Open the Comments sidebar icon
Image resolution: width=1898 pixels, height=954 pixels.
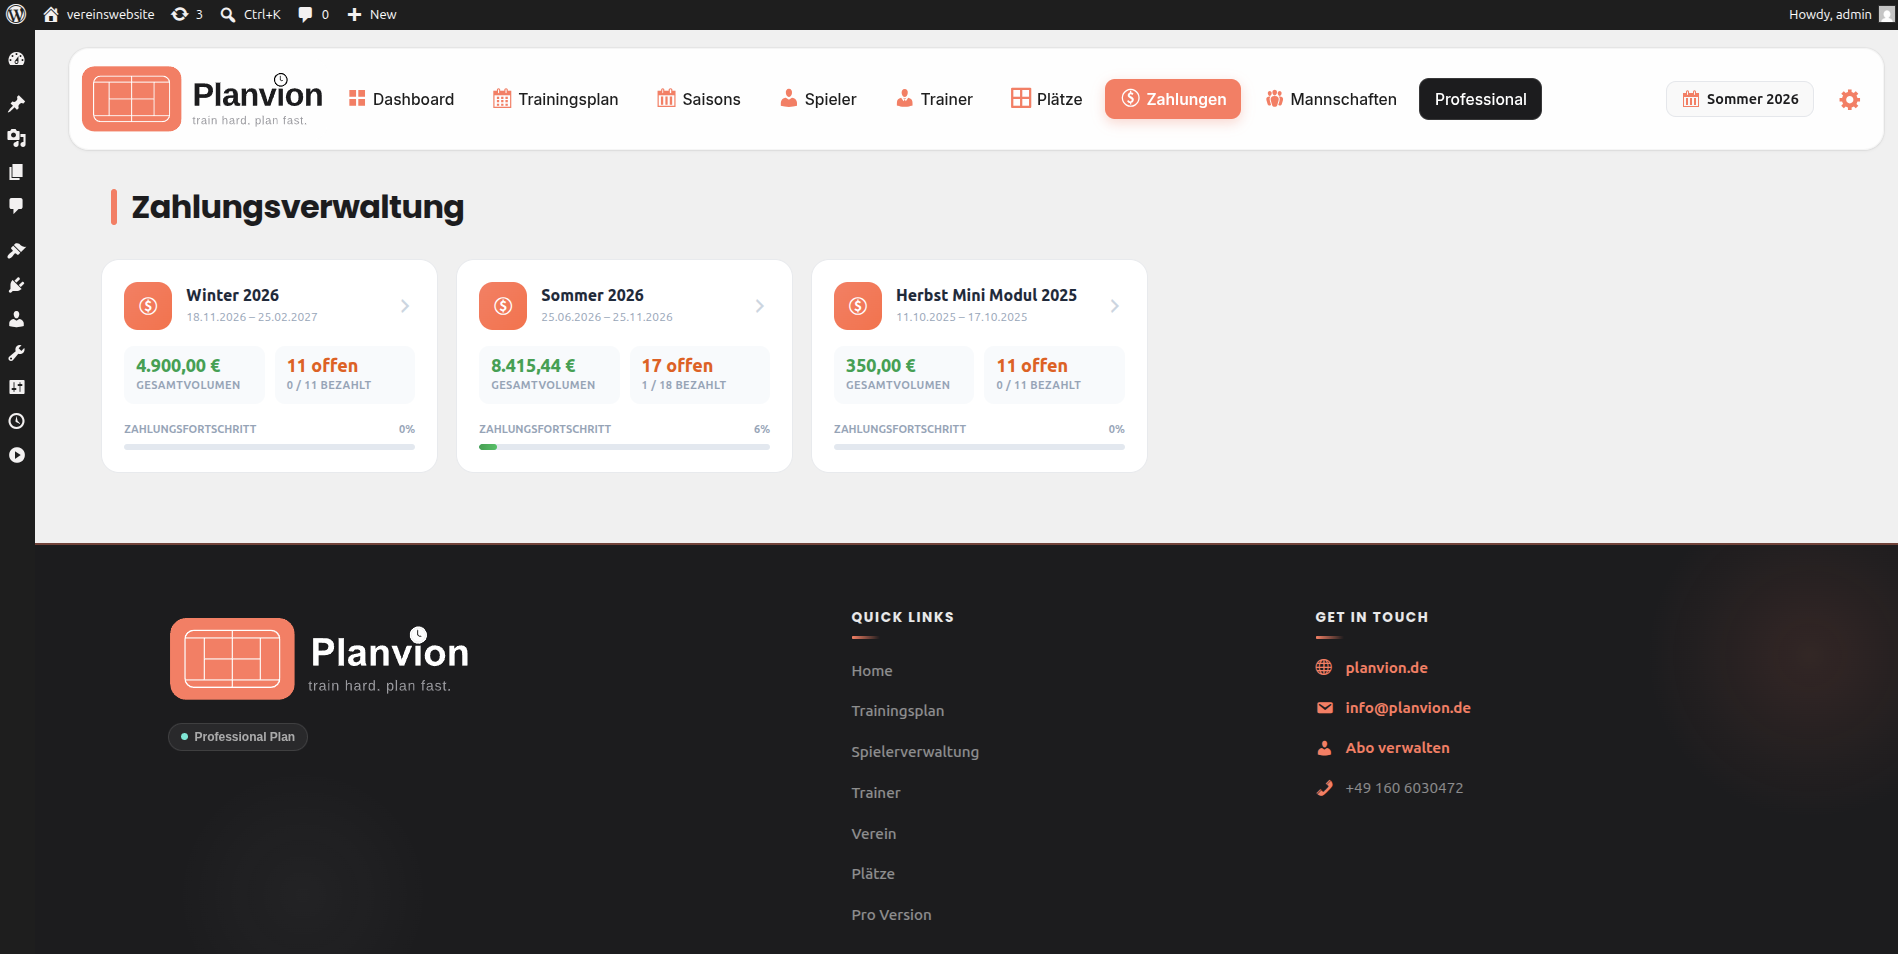point(16,206)
